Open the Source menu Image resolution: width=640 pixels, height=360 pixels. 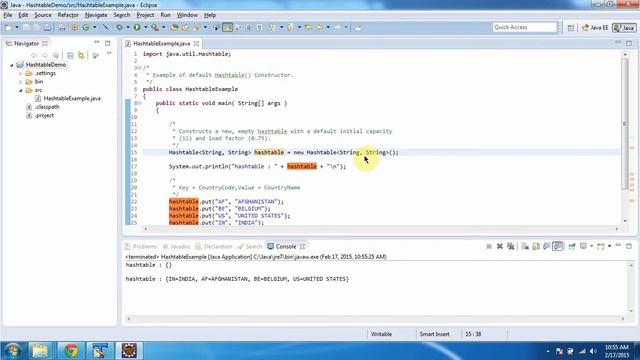(43, 15)
